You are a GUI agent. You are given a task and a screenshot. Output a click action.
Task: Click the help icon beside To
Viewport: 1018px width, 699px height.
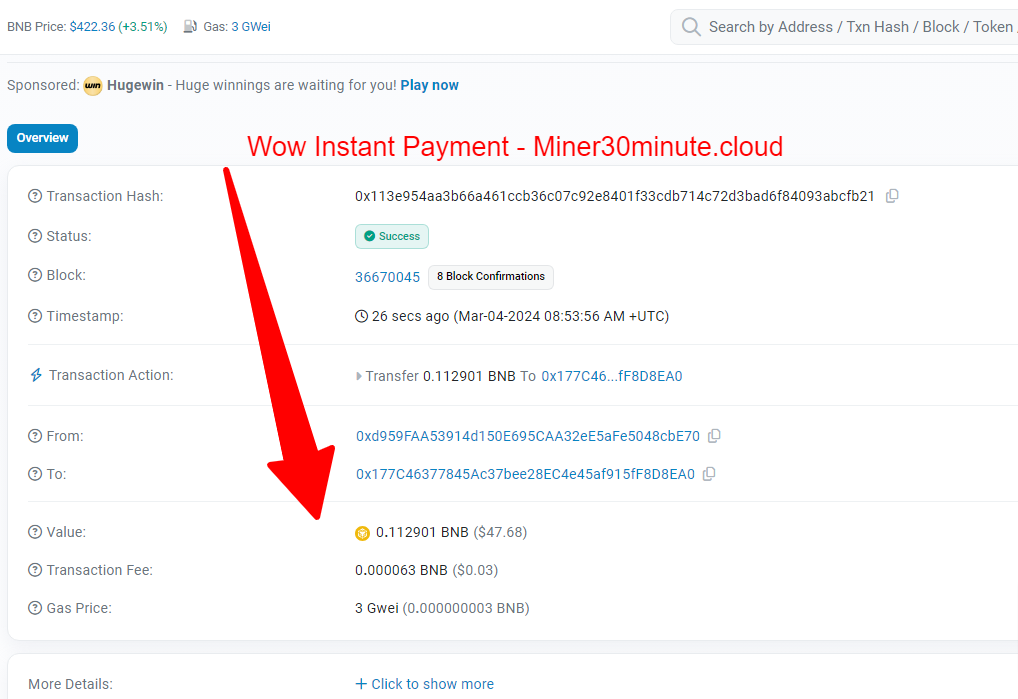[35, 474]
